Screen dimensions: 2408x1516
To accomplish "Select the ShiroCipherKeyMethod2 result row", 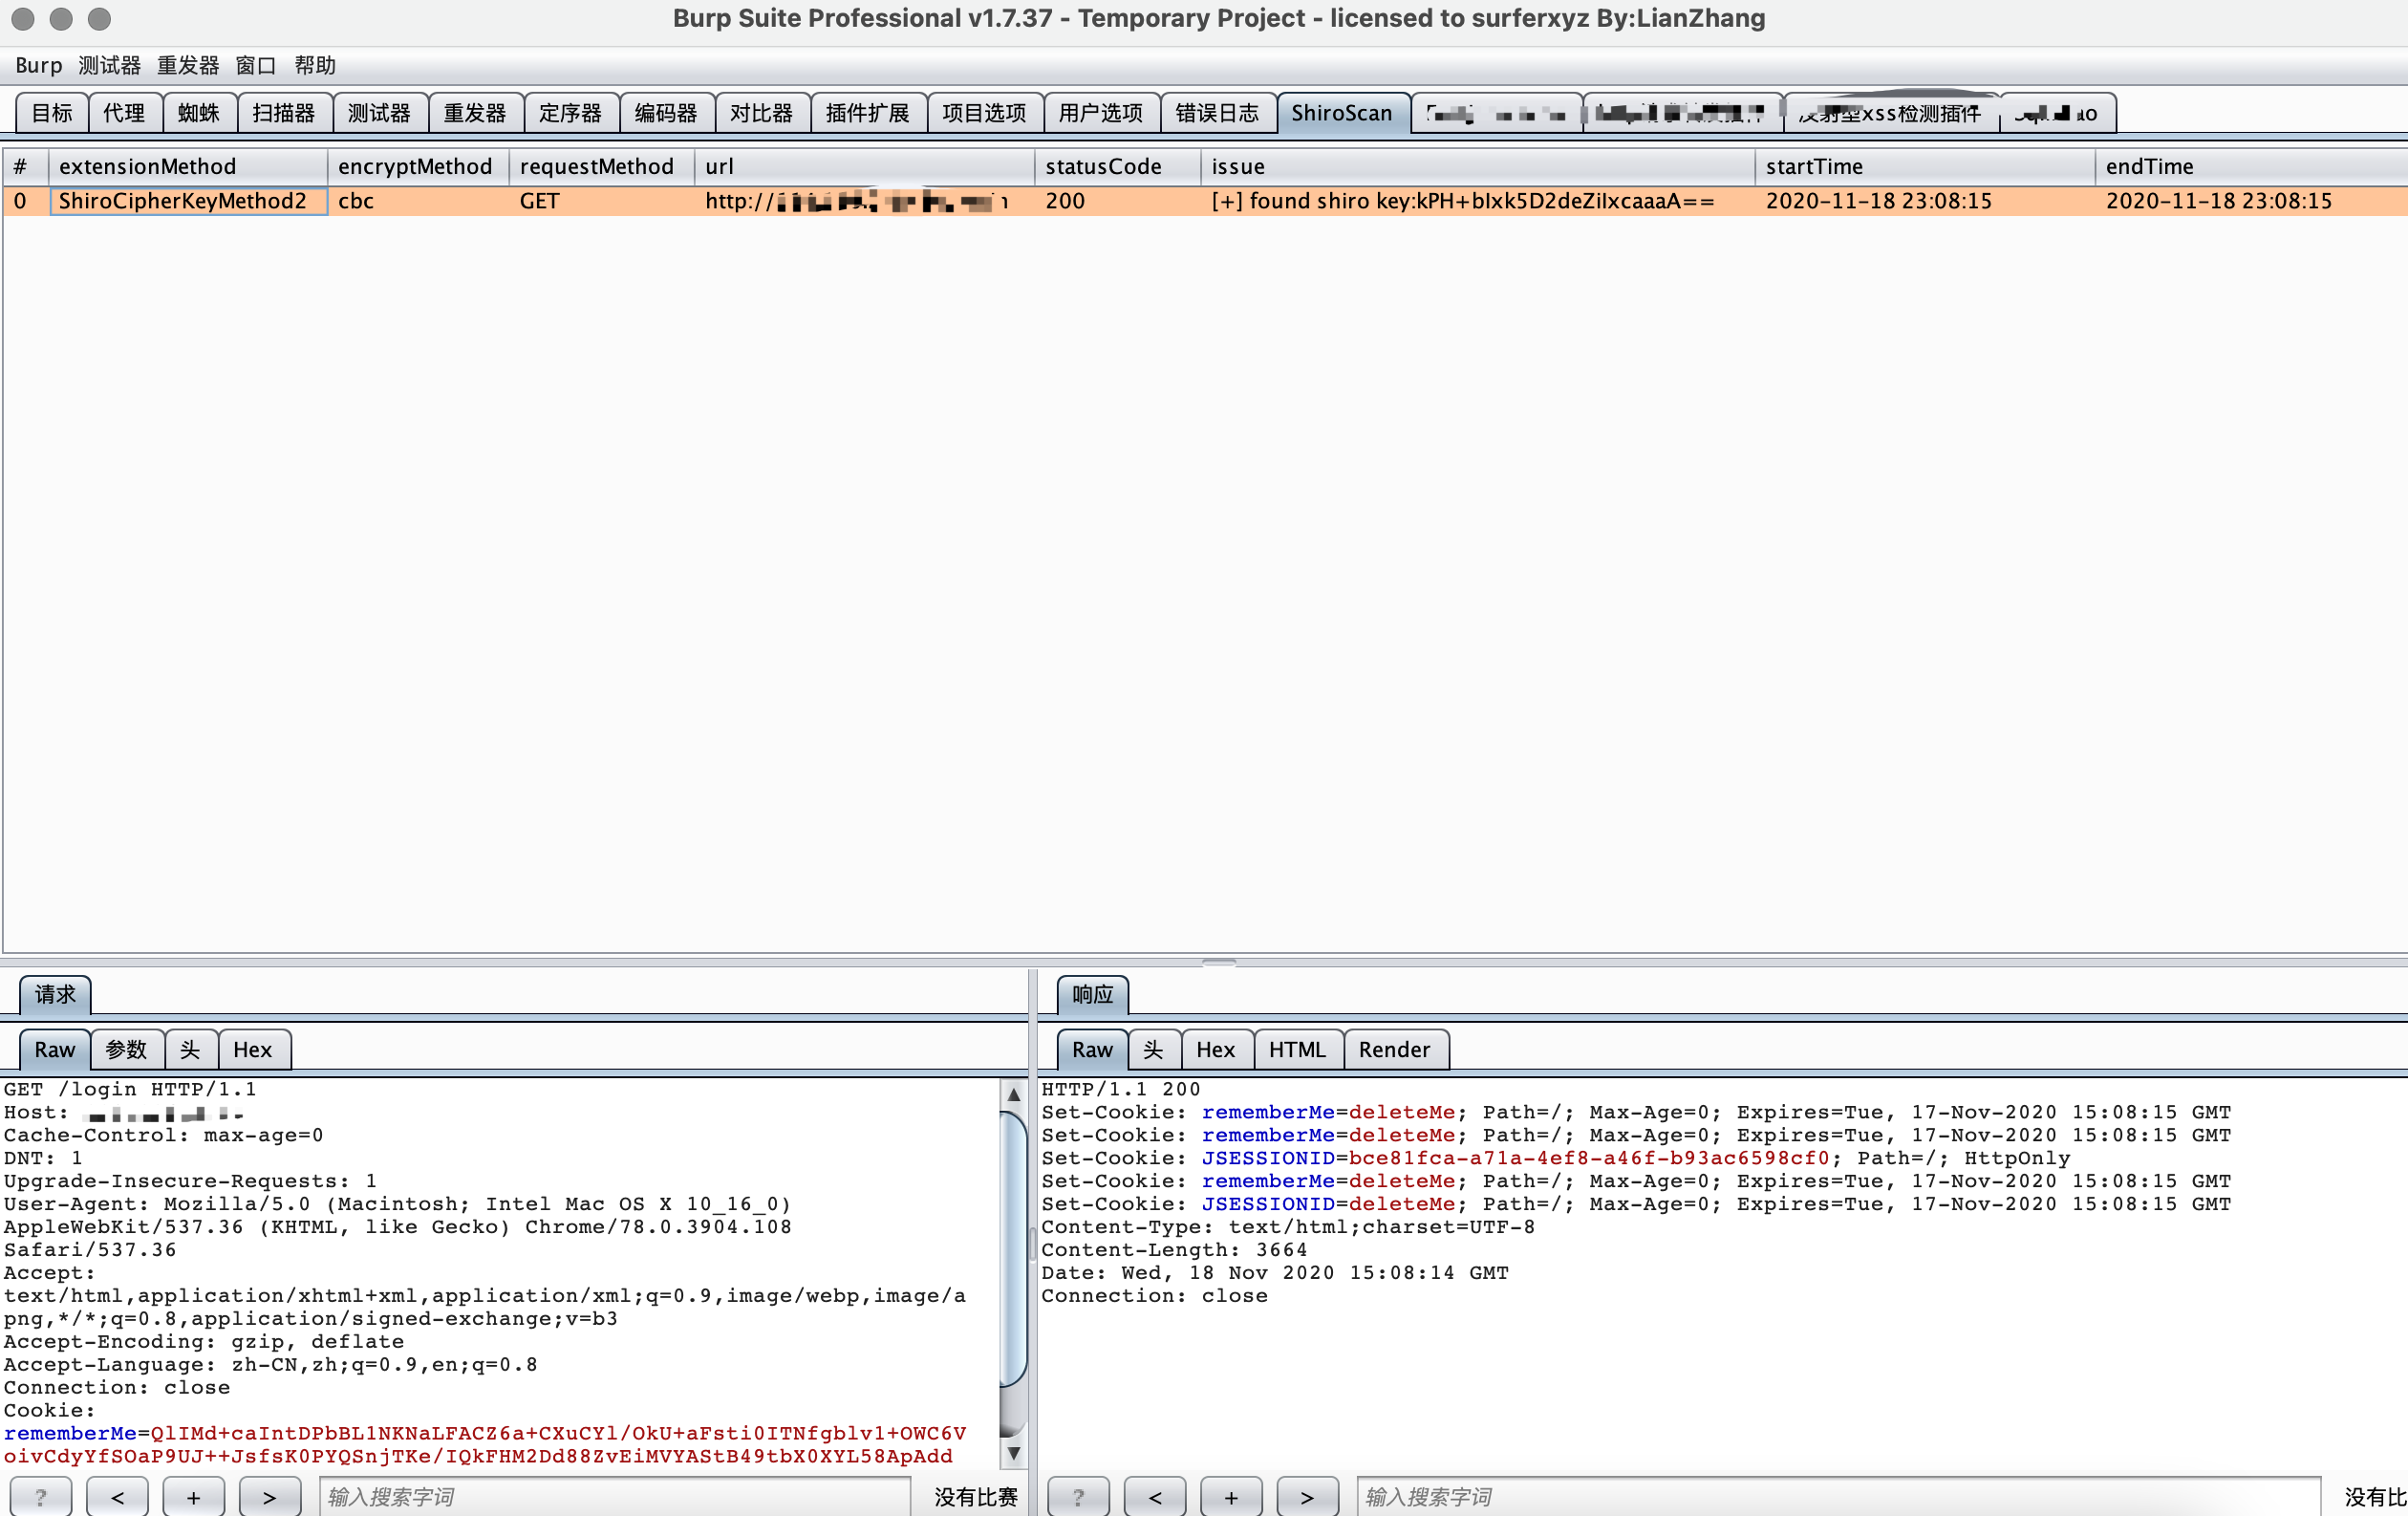I will pos(182,201).
